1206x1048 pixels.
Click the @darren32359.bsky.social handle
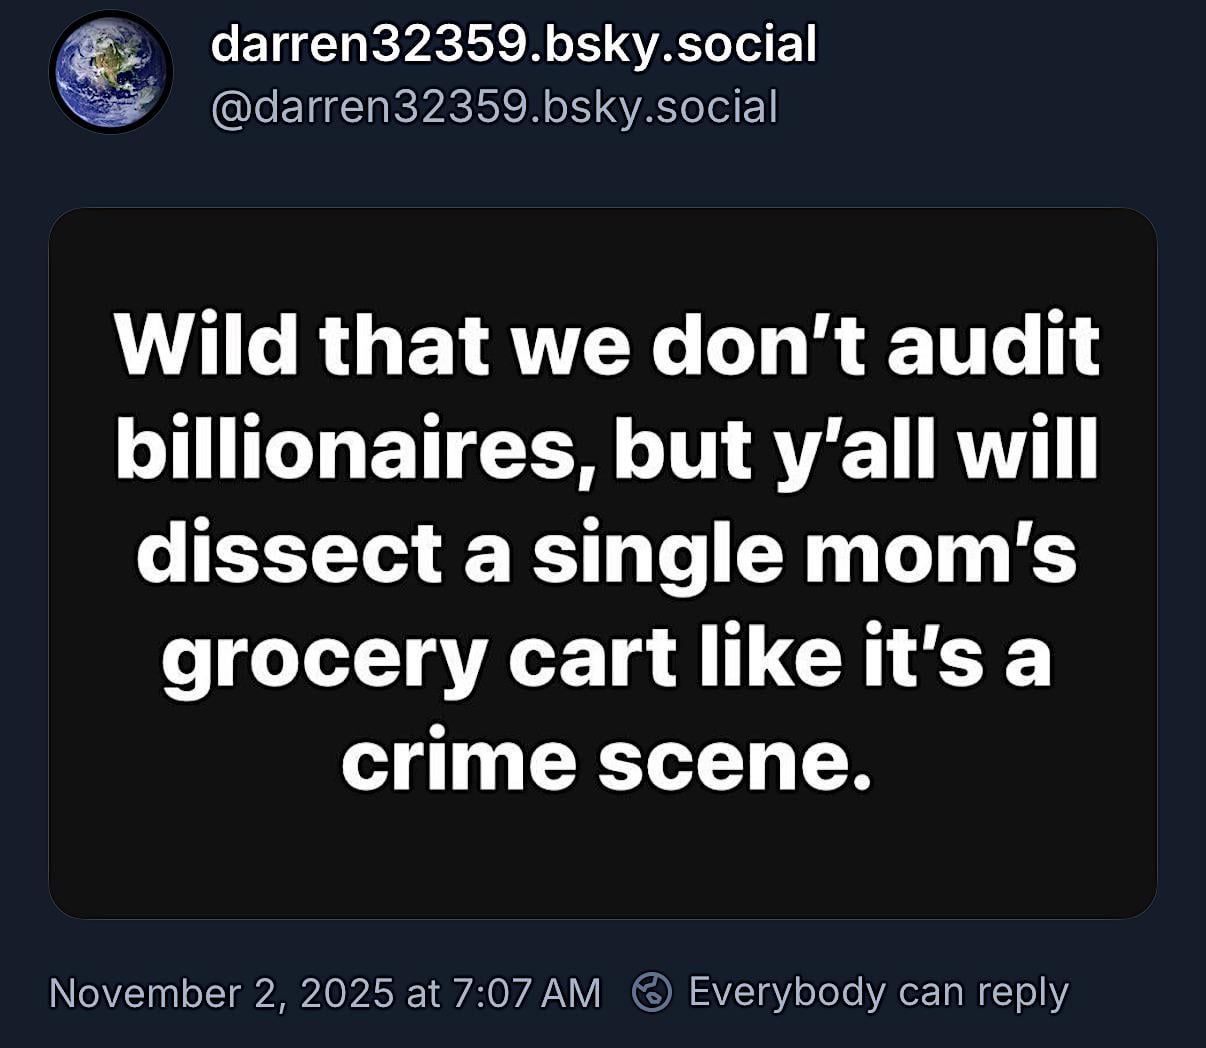494,107
